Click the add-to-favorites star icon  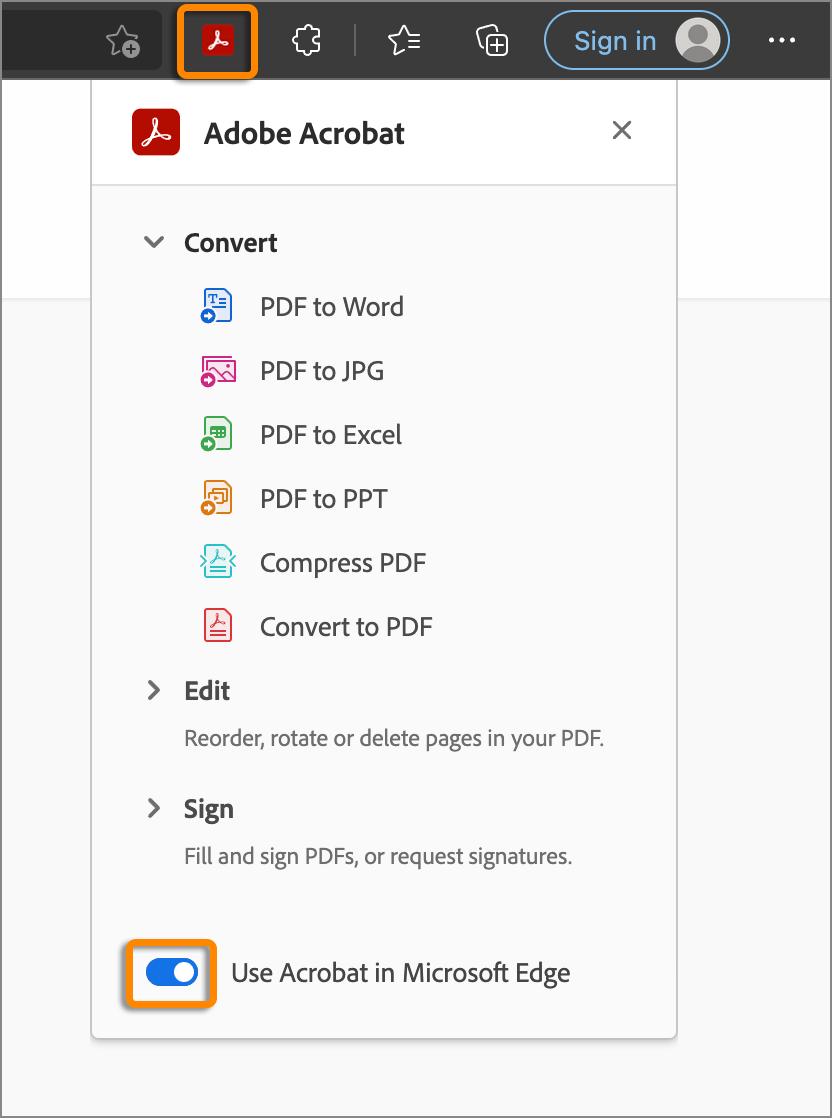click(x=122, y=40)
